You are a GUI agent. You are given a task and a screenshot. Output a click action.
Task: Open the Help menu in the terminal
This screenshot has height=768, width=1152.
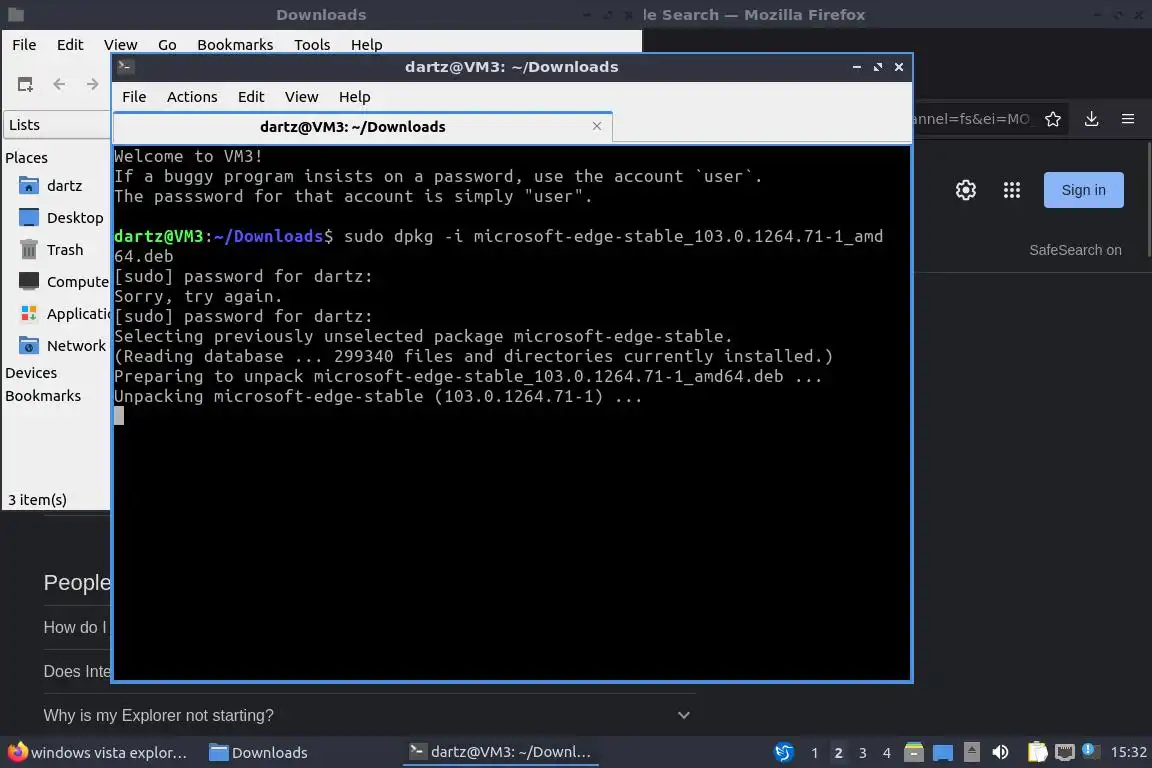[x=354, y=97]
